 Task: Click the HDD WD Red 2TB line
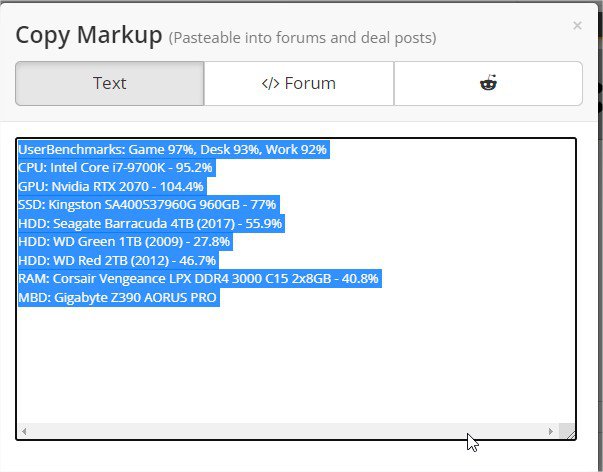tap(117, 260)
